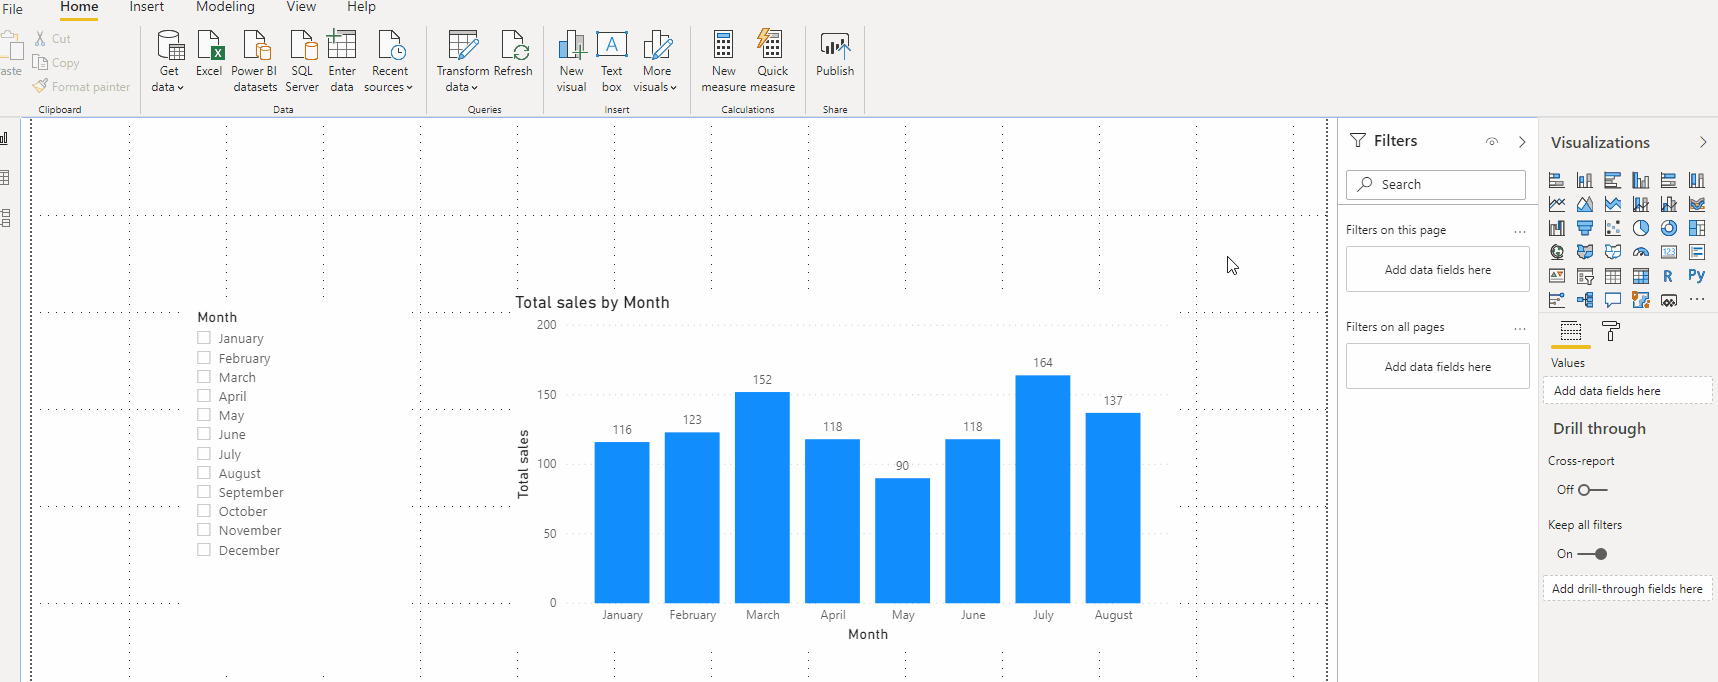Open Power BI datasets

click(x=255, y=61)
